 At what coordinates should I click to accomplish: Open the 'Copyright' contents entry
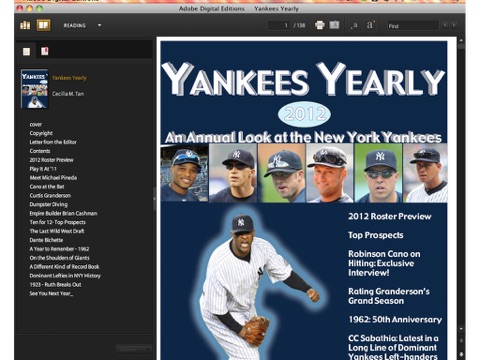pos(41,133)
